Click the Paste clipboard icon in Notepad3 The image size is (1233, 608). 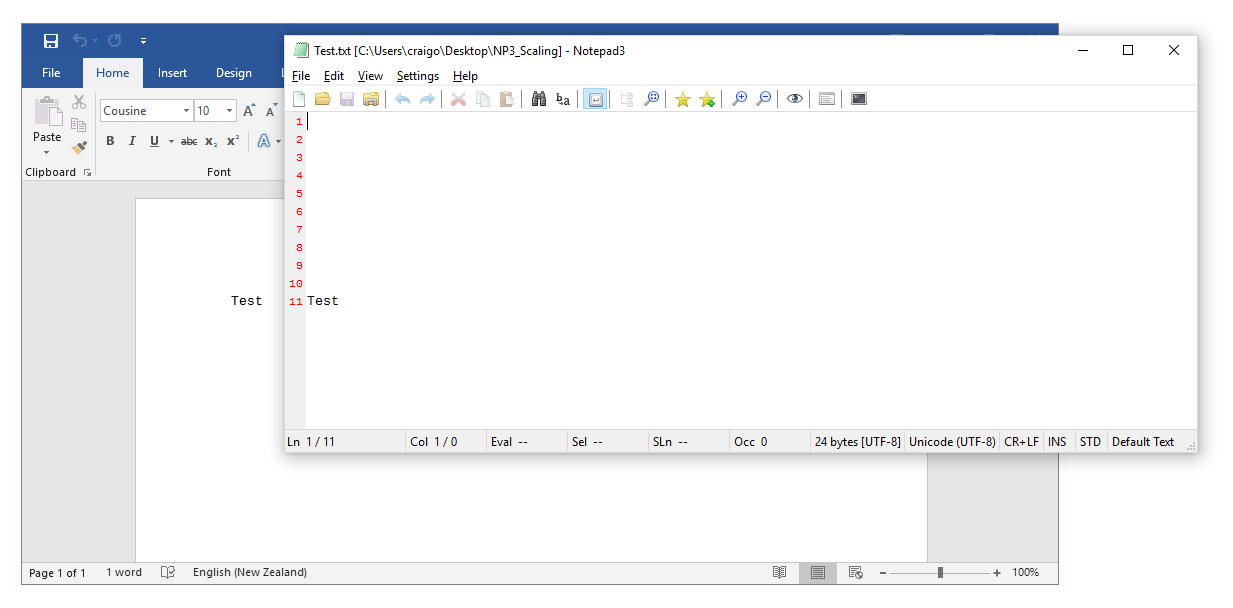[x=507, y=99]
